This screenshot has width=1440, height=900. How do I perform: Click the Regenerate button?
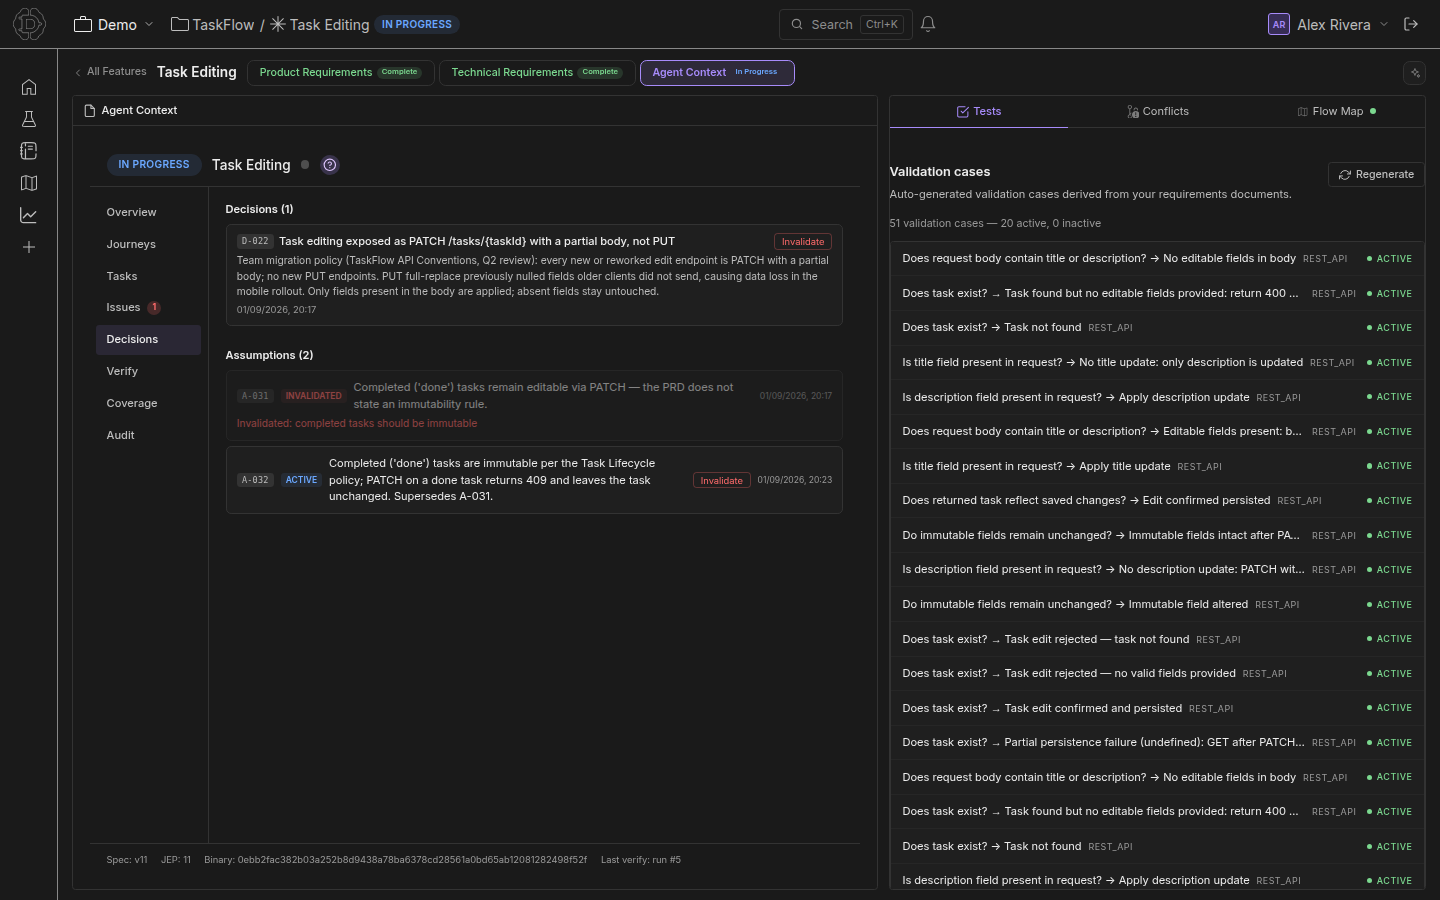tap(1376, 174)
